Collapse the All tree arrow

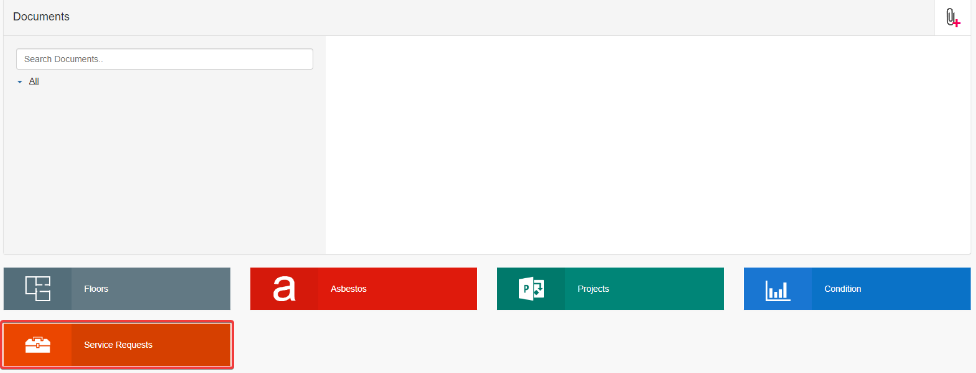pyautogui.click(x=20, y=82)
